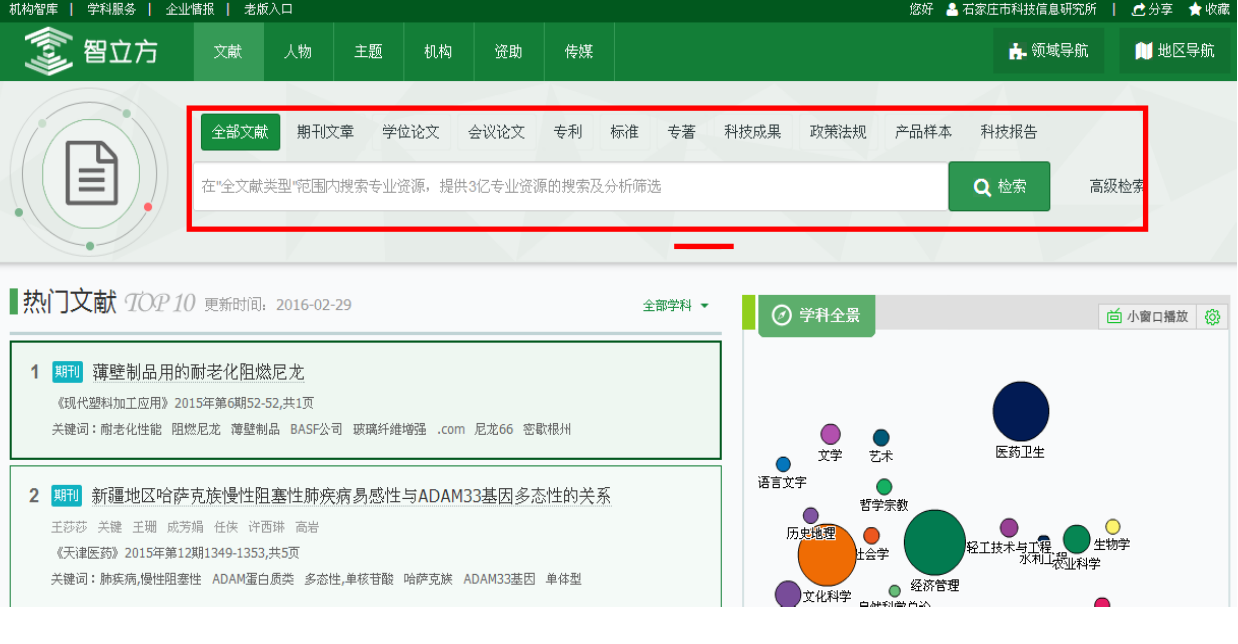Click the favorite star icon (收藏)
This screenshot has height=644, width=1238.
1194,9
